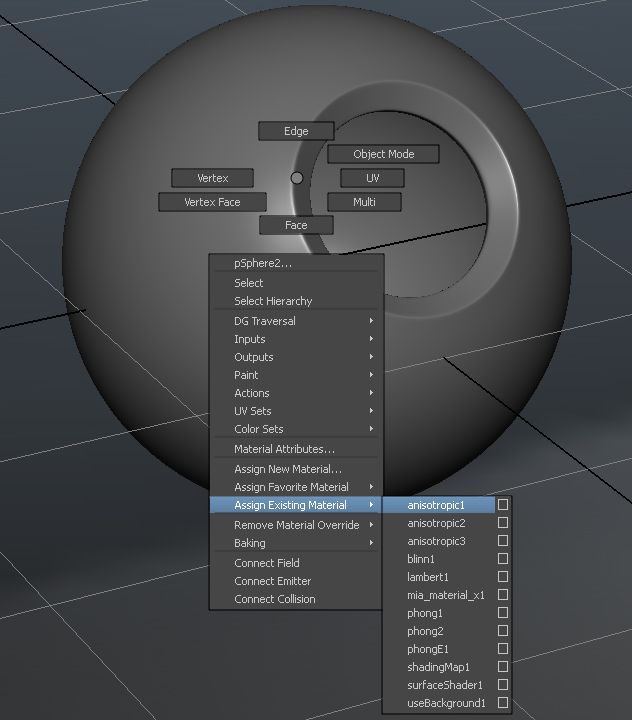Expand the Color Sets submenu
The width and height of the screenshot is (632, 720).
tap(296, 428)
